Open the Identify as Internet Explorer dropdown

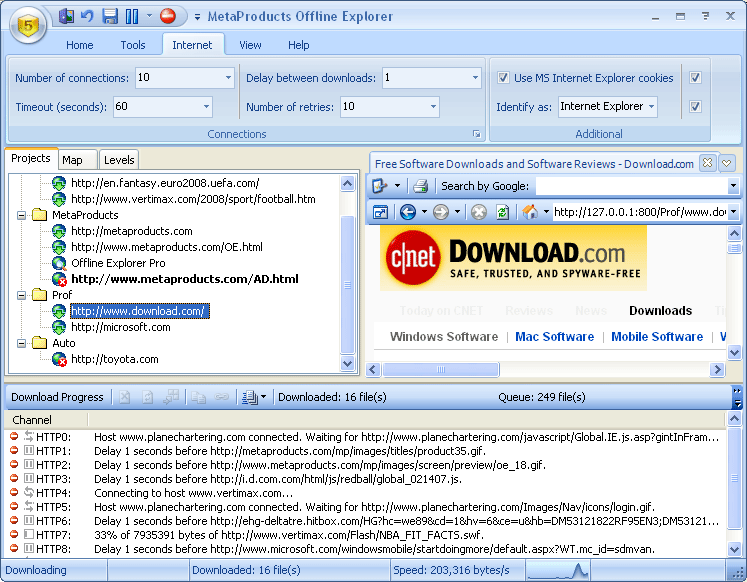tap(651, 106)
